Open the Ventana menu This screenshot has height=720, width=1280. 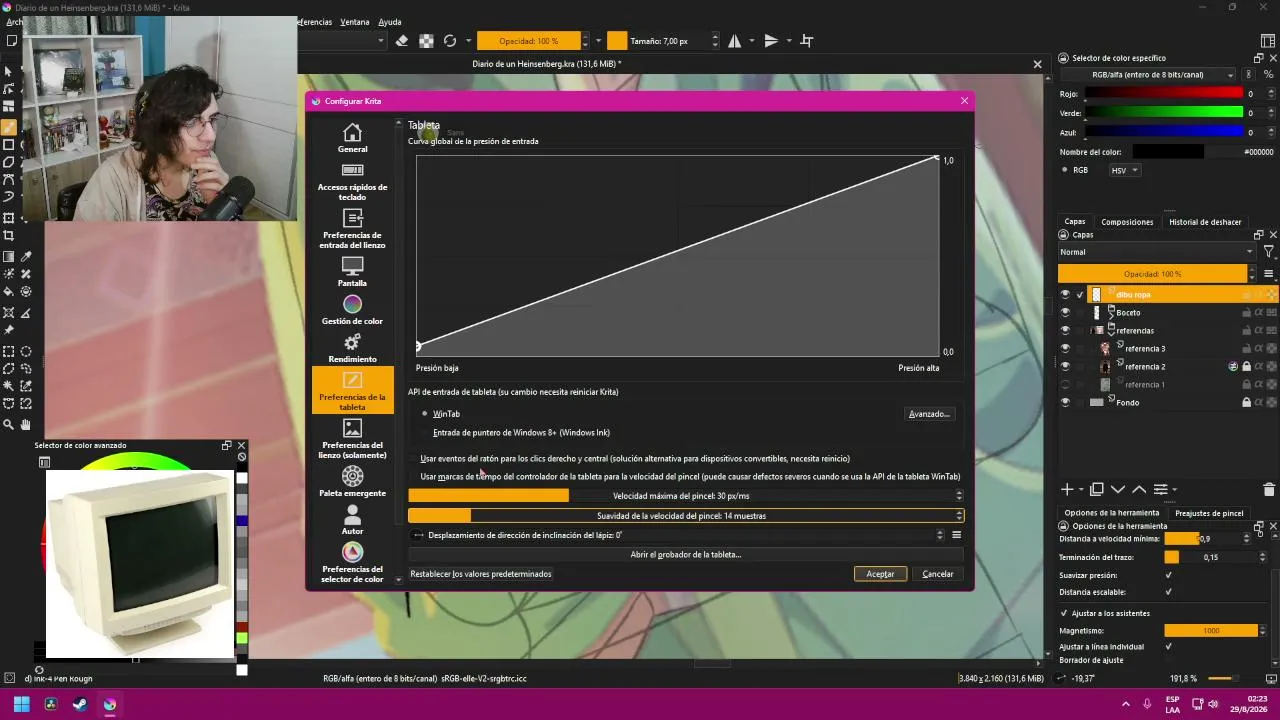355,22
